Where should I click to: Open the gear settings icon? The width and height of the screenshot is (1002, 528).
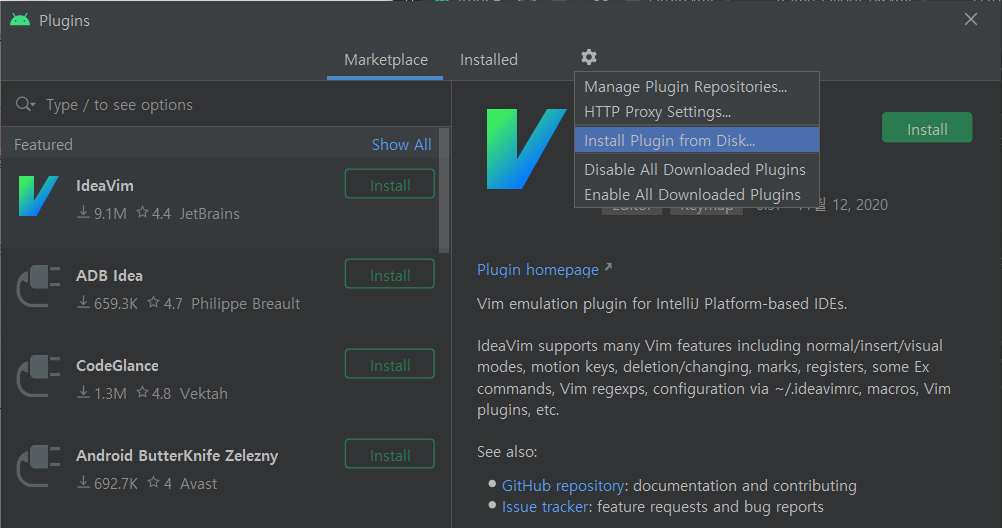pos(589,58)
